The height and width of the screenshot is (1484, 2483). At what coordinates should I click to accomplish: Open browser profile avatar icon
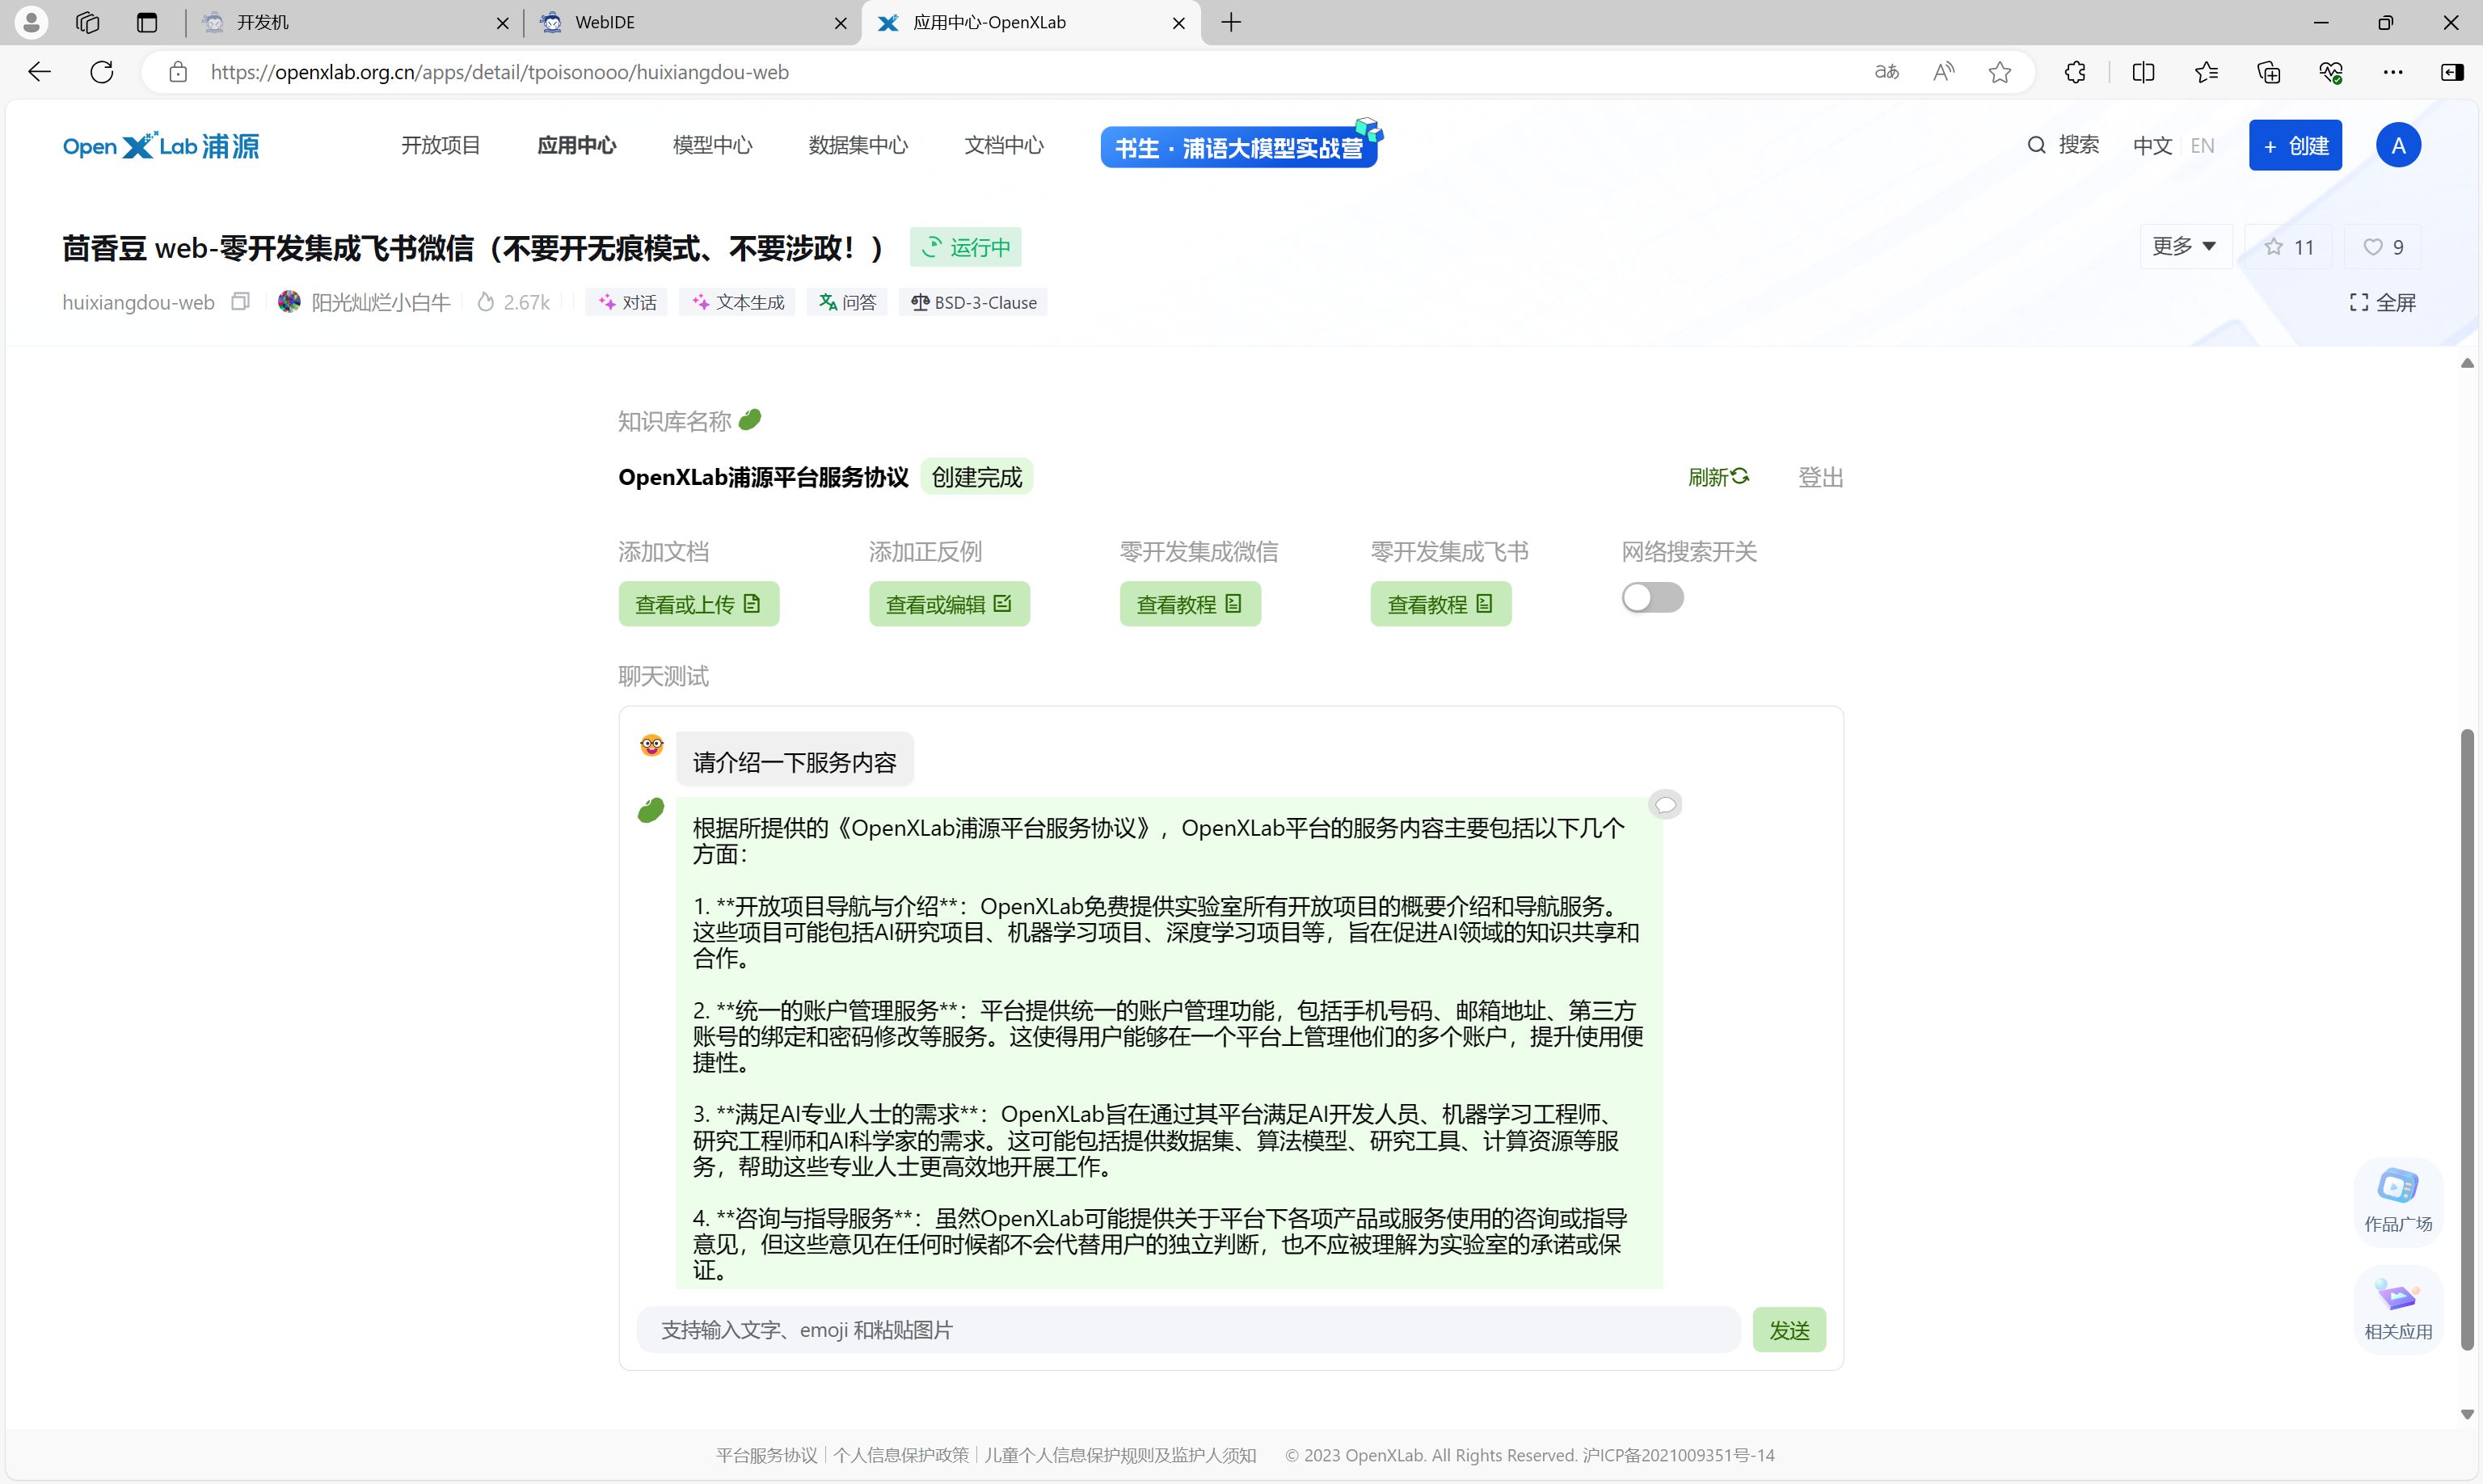pyautogui.click(x=31, y=22)
